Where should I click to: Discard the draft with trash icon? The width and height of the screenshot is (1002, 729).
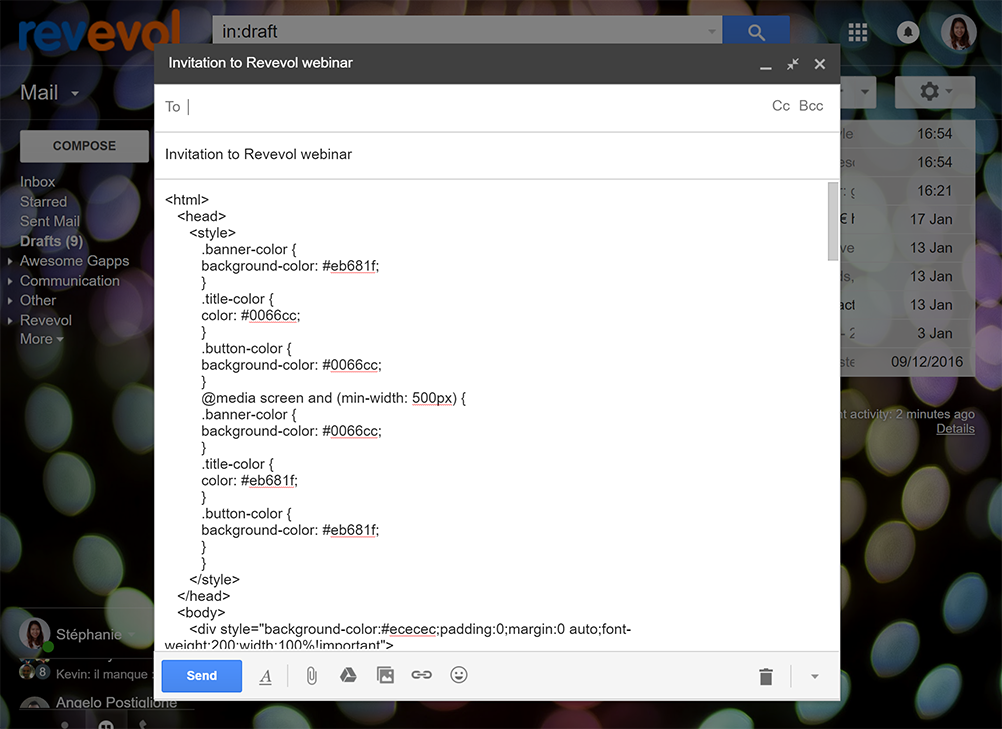point(766,676)
